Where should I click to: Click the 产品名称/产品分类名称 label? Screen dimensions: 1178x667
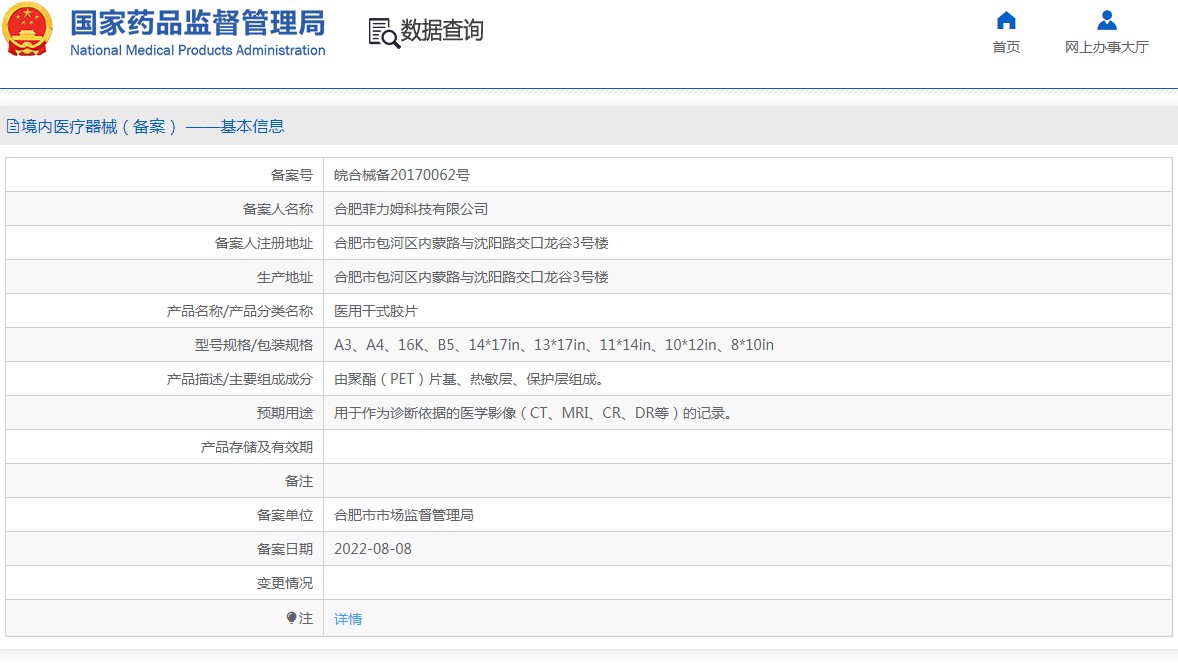[x=240, y=311]
